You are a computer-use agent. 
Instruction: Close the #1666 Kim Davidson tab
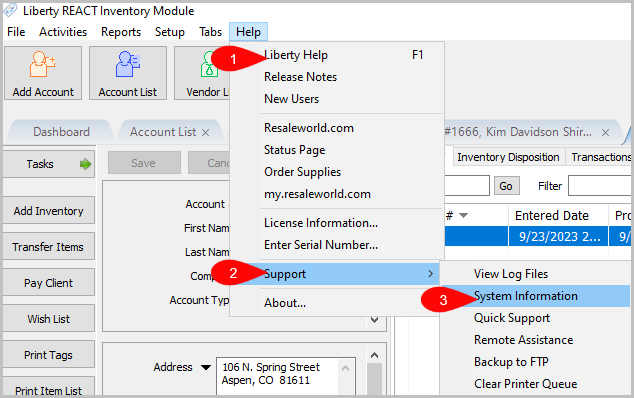coord(605,133)
